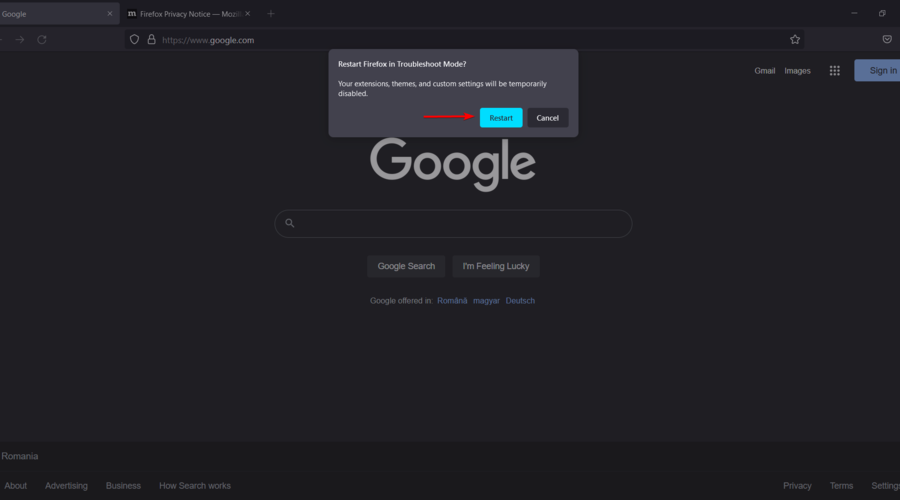Open the Advertising footer link
Viewport: 900px width, 500px height.
(66, 486)
